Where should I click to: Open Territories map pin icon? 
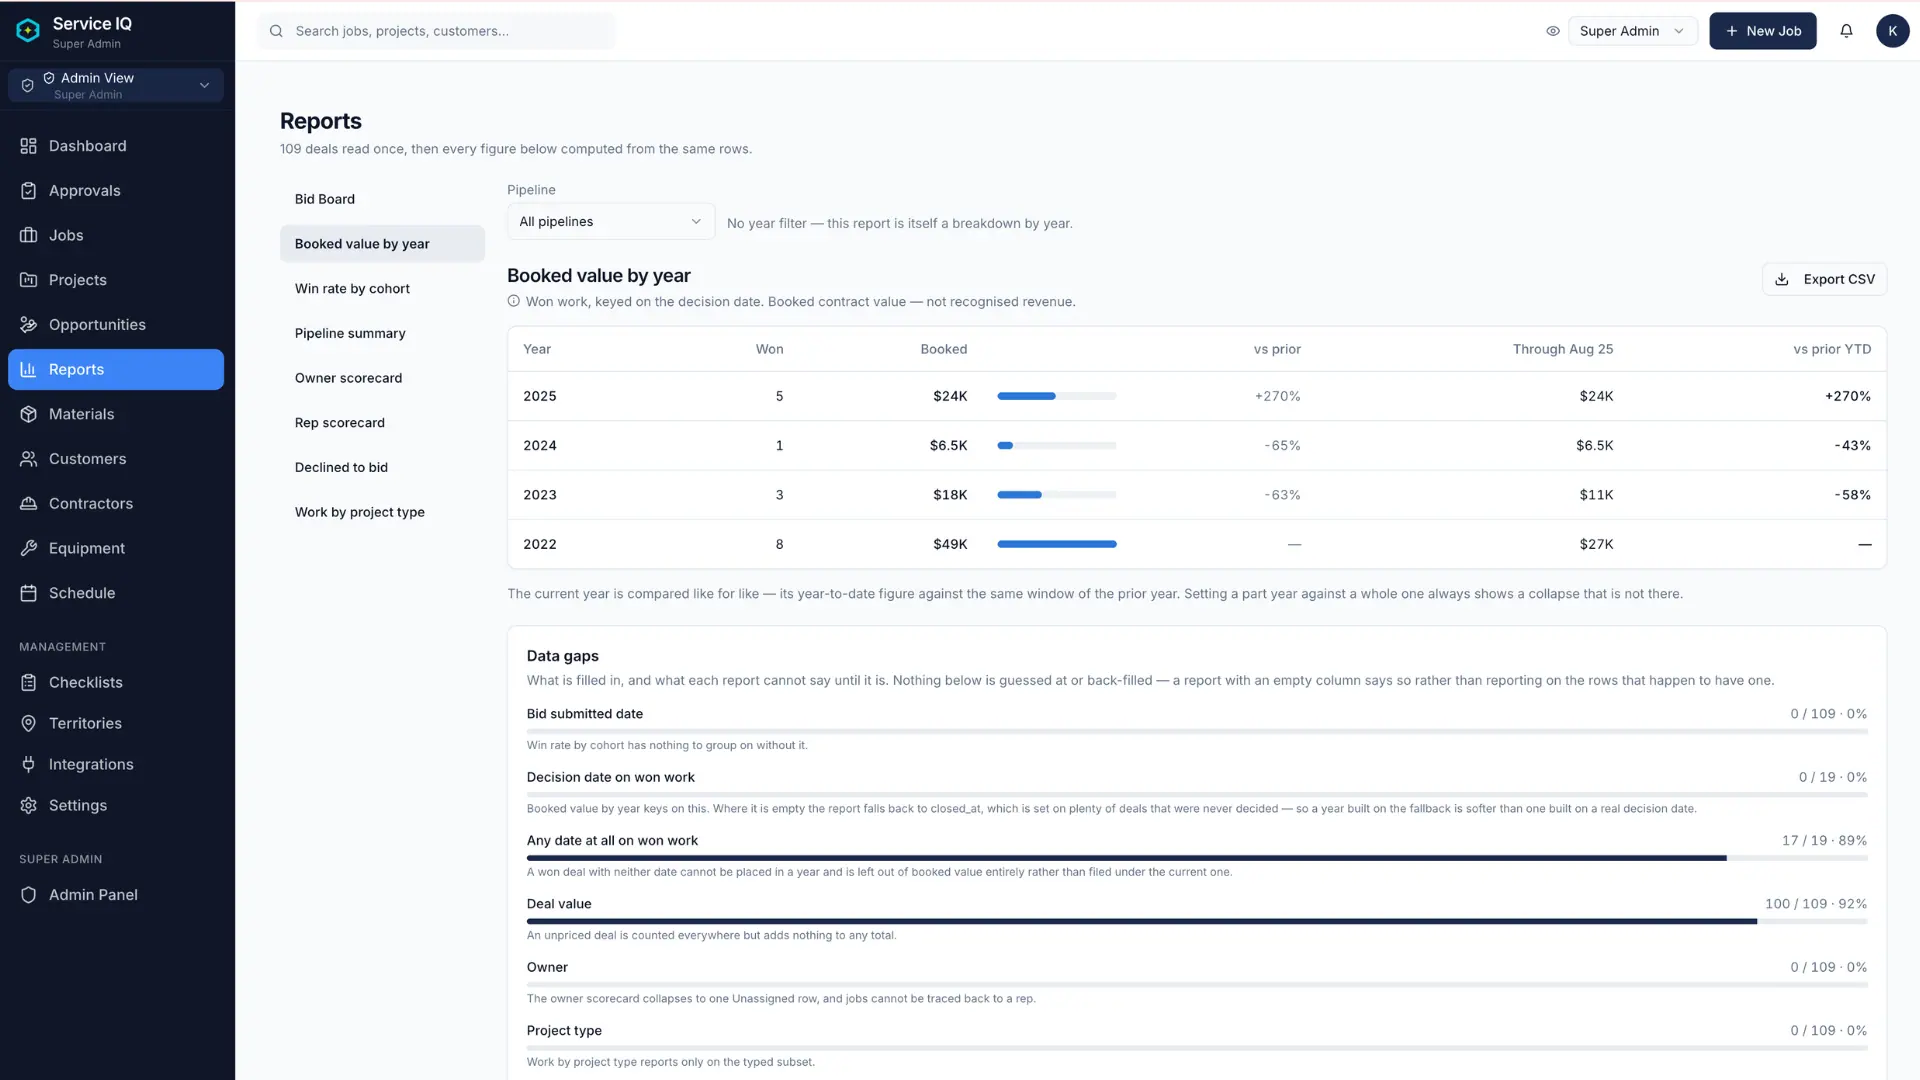(x=28, y=723)
